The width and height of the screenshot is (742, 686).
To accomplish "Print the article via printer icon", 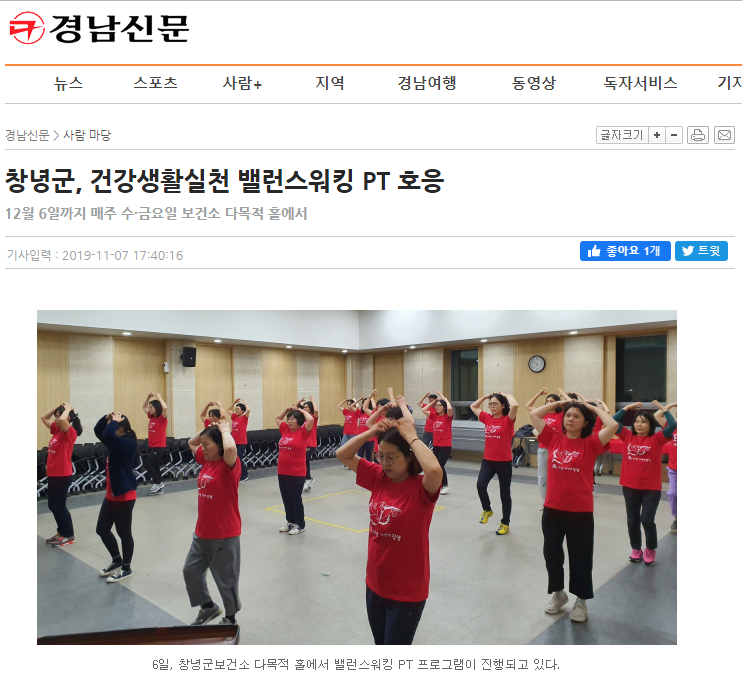I will tap(698, 135).
